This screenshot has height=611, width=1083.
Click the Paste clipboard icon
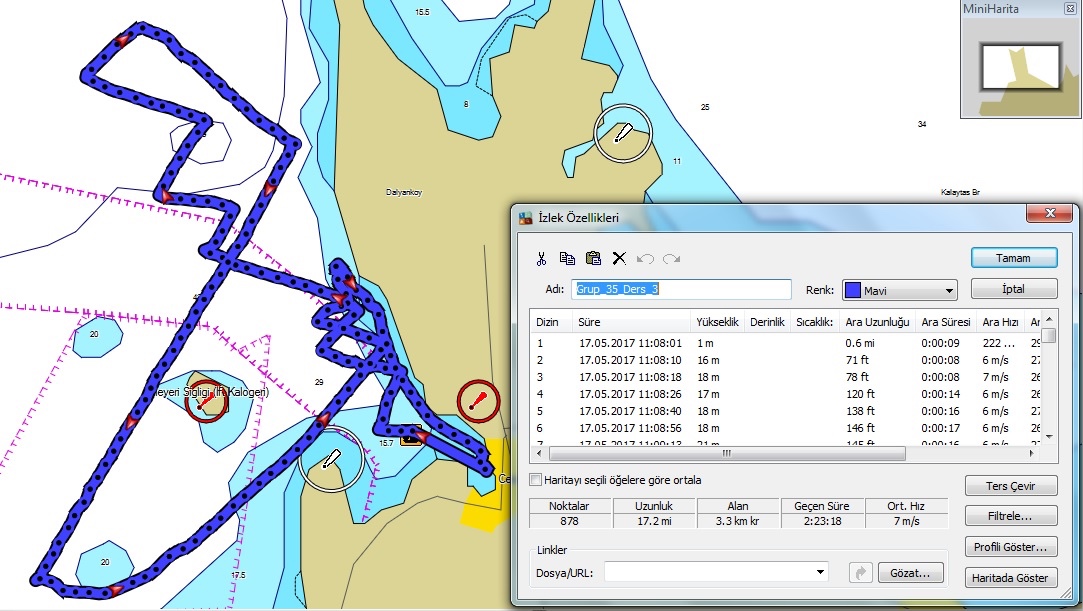click(593, 258)
